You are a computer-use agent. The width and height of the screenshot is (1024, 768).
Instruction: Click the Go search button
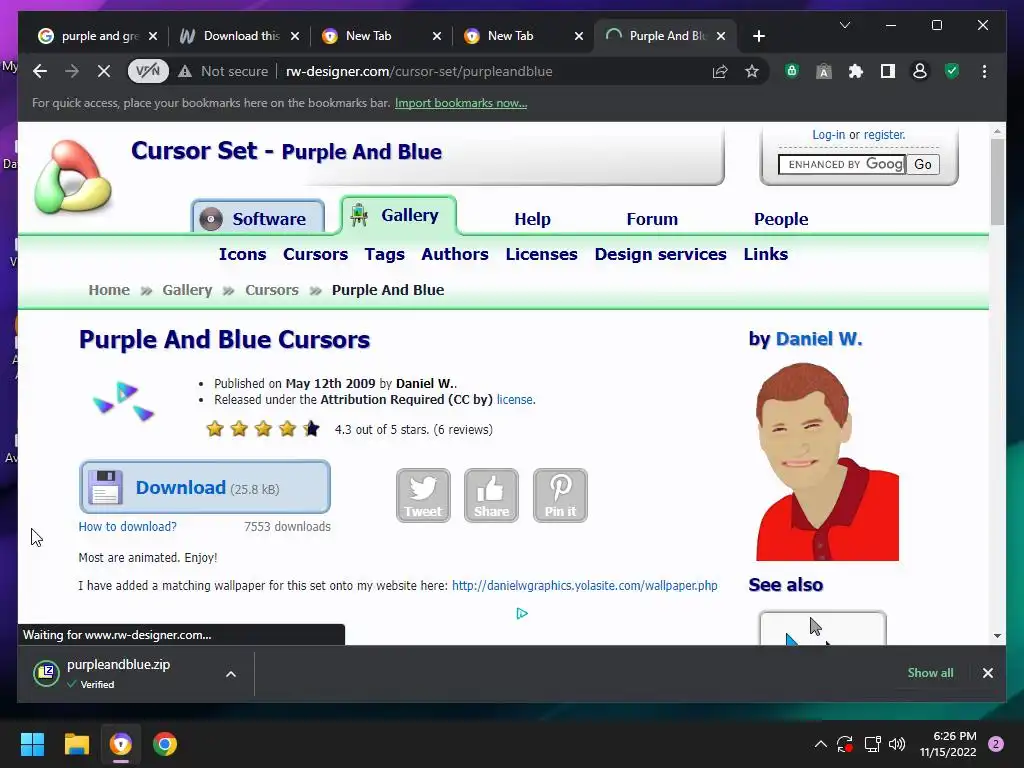[x=923, y=165]
